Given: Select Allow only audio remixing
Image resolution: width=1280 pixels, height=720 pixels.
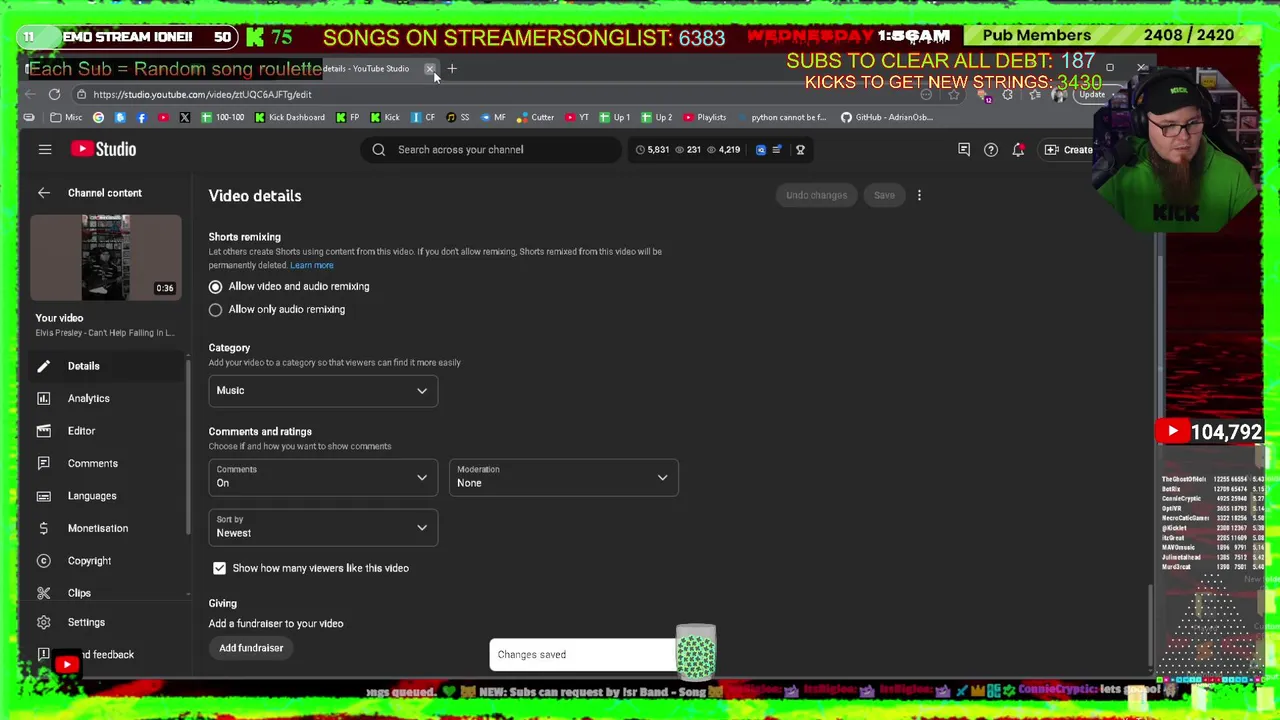Looking at the screenshot, I should tap(215, 310).
